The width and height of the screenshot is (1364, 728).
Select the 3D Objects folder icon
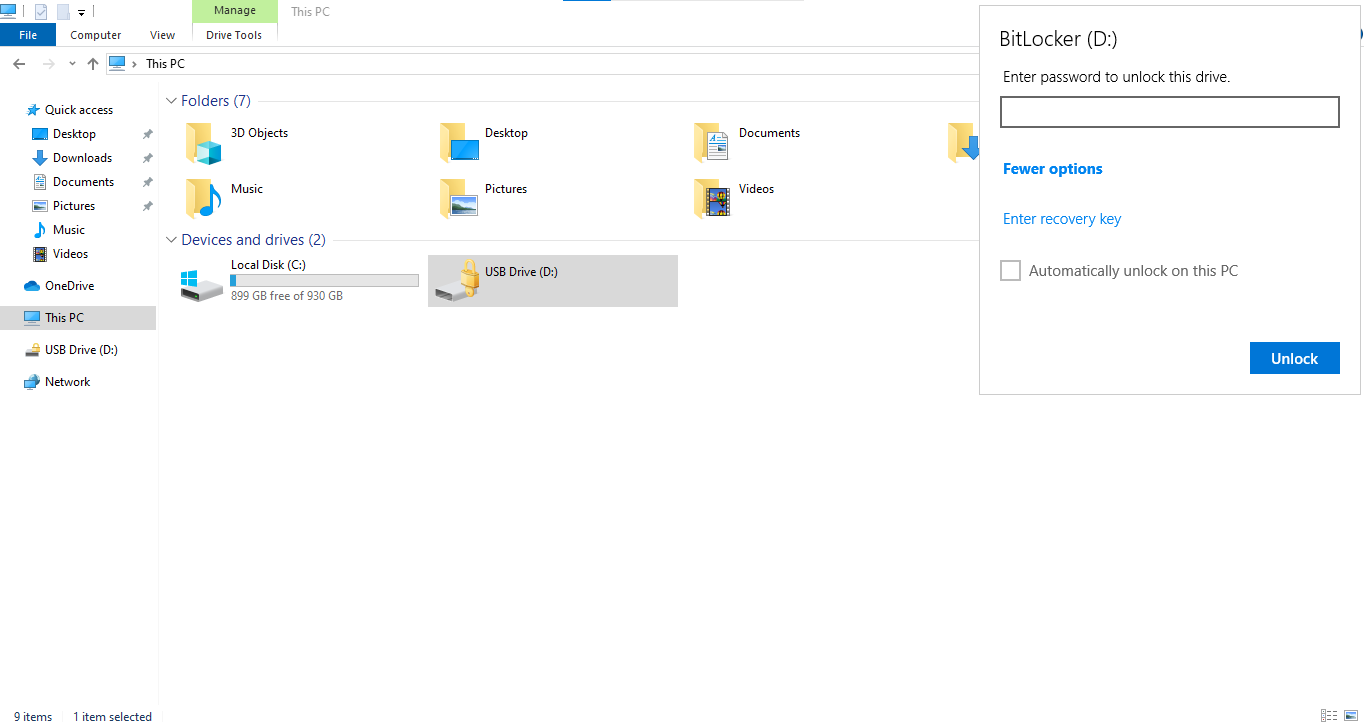click(203, 143)
